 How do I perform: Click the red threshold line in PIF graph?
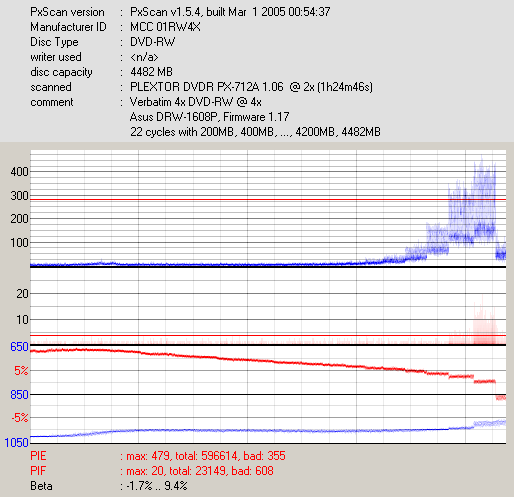[268, 335]
